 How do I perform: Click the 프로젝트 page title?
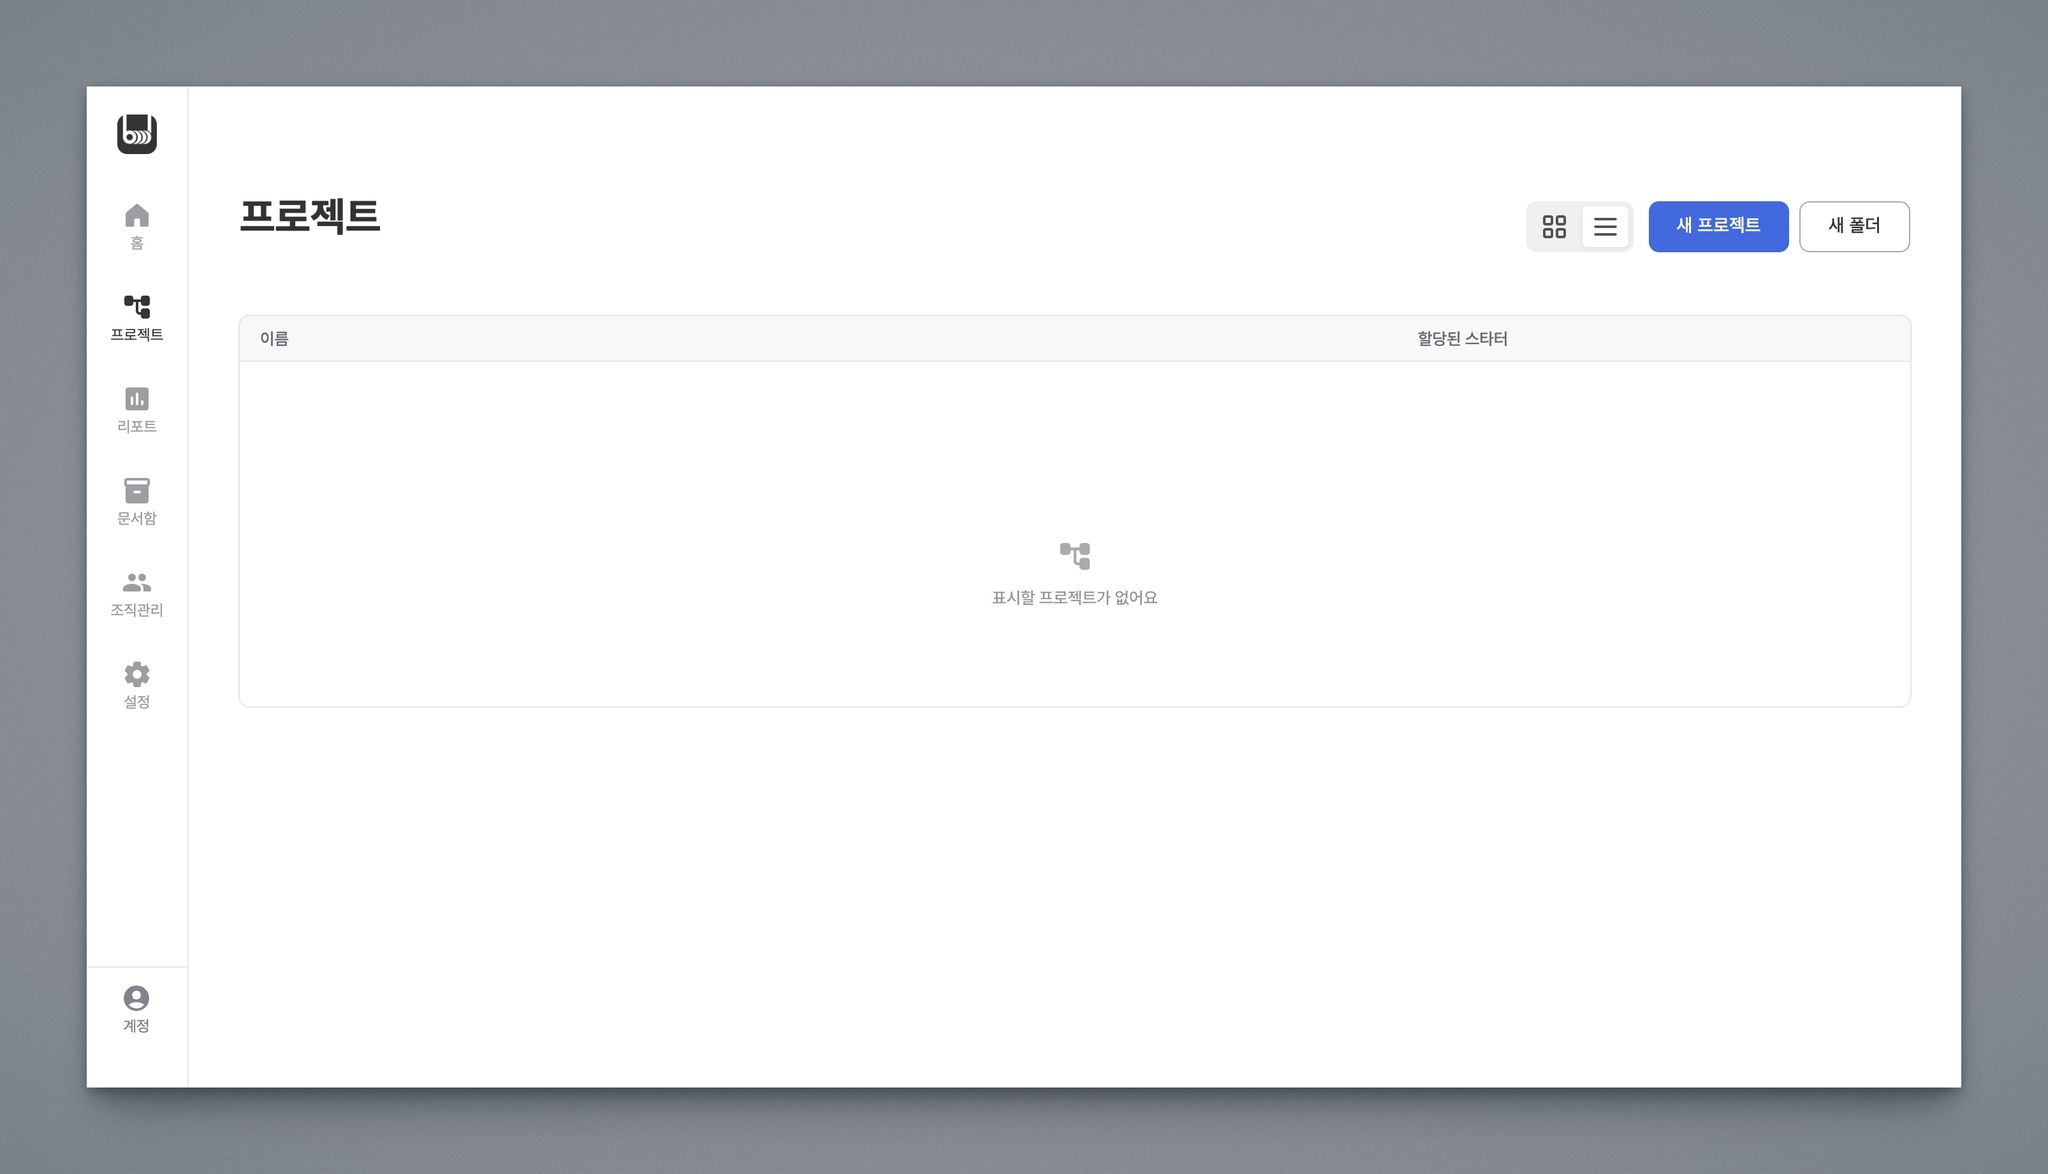tap(310, 217)
